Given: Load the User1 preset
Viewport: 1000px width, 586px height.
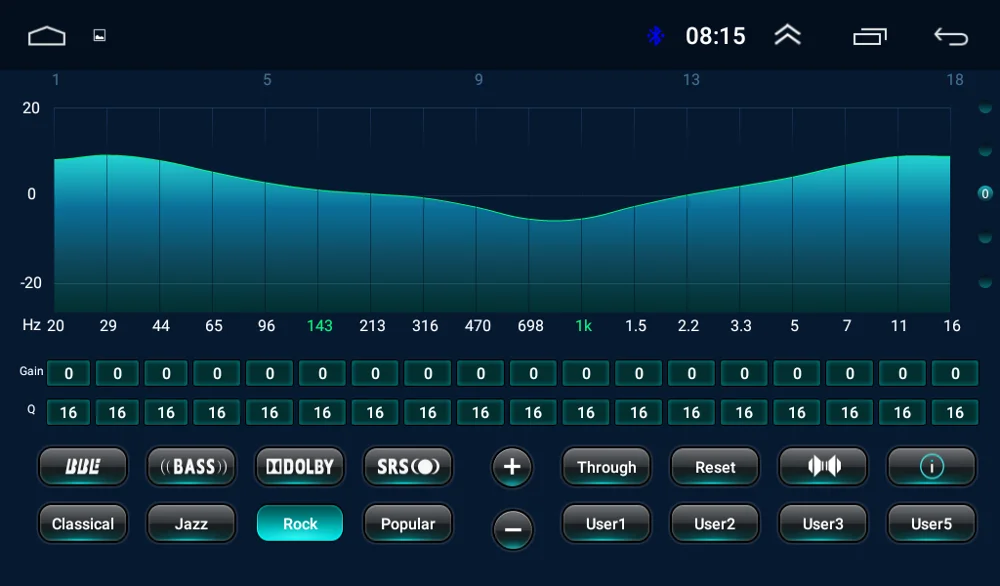Looking at the screenshot, I should coord(607,524).
